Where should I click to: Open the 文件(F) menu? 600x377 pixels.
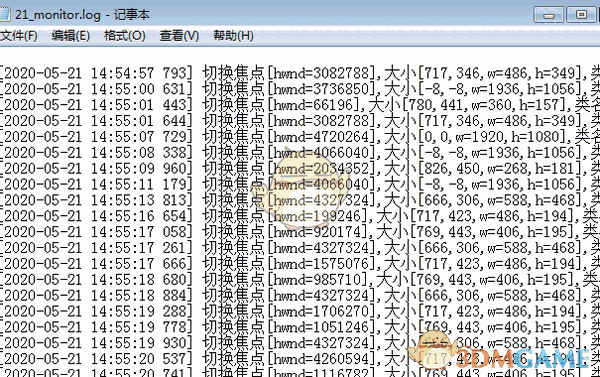pos(18,36)
